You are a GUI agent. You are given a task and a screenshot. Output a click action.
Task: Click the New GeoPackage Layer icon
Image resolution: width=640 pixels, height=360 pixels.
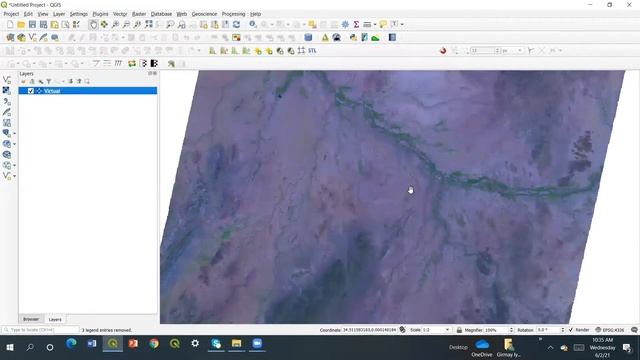21,38
